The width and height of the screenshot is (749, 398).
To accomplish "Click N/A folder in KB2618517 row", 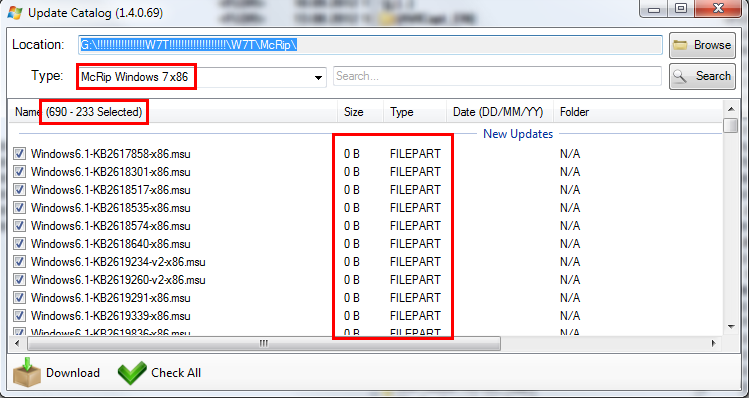I will pos(570,190).
